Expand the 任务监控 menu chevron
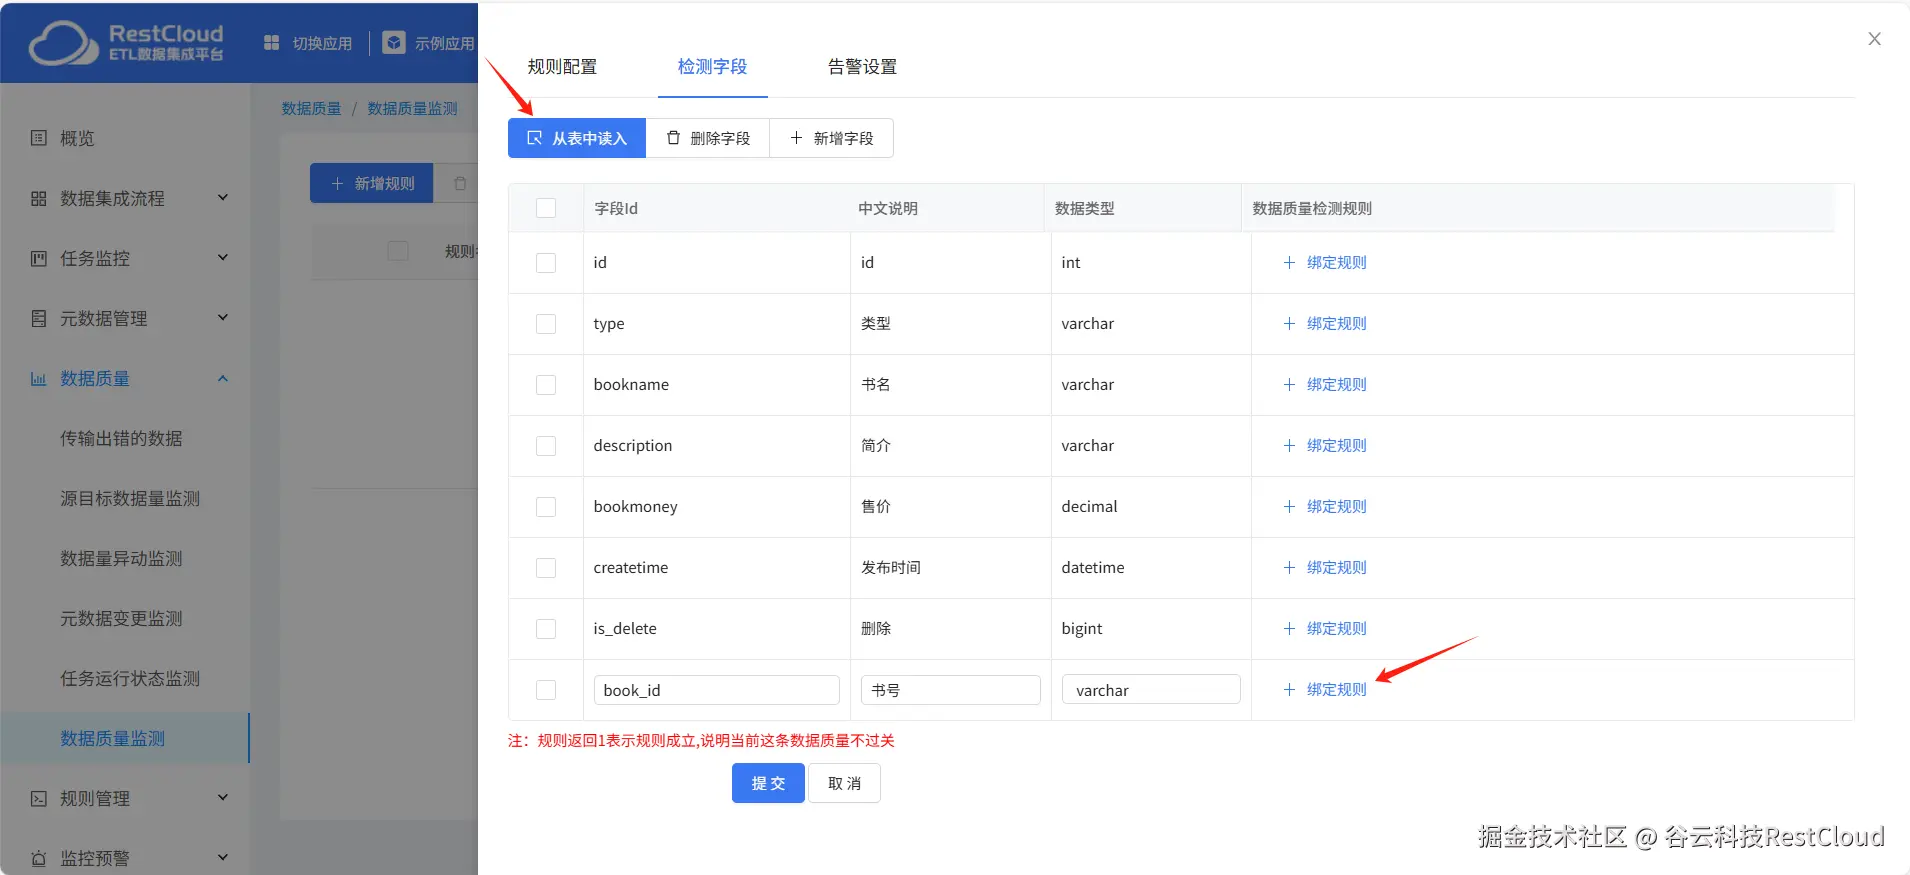This screenshot has width=1910, height=875. 223,257
